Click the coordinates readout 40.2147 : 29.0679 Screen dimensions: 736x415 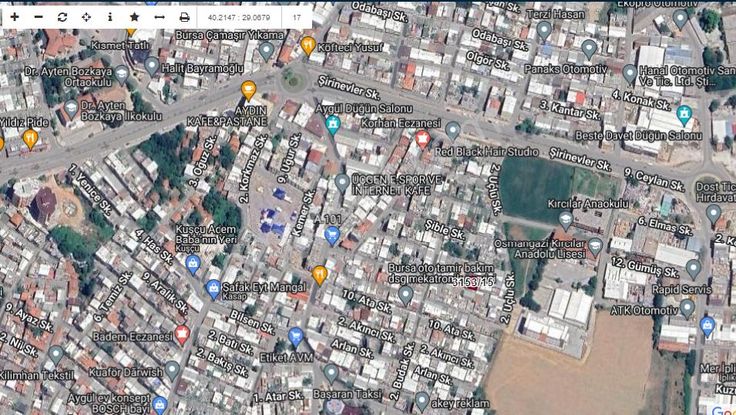click(238, 17)
